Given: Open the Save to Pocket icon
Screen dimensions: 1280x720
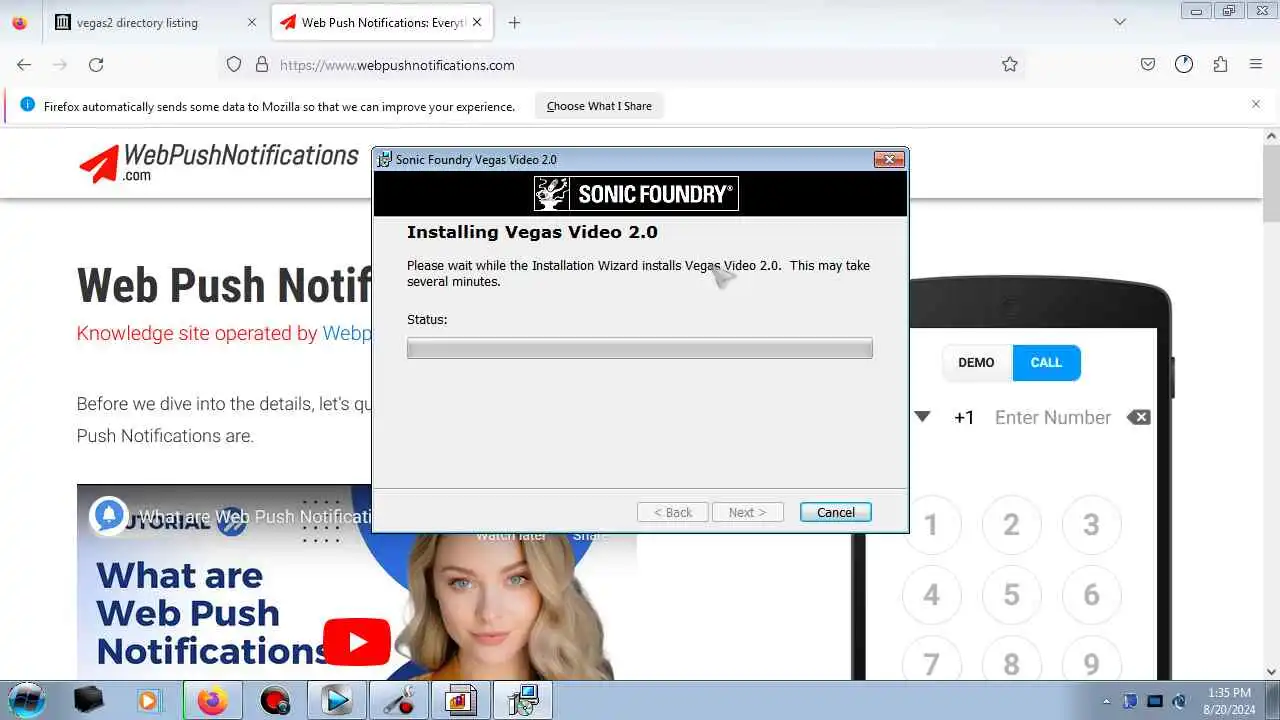Looking at the screenshot, I should (x=1148, y=64).
